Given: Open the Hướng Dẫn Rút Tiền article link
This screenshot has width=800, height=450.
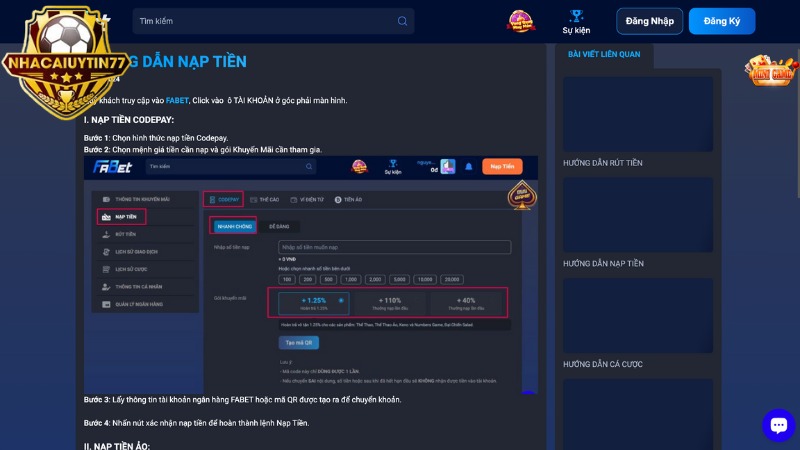Looking at the screenshot, I should pos(603,163).
